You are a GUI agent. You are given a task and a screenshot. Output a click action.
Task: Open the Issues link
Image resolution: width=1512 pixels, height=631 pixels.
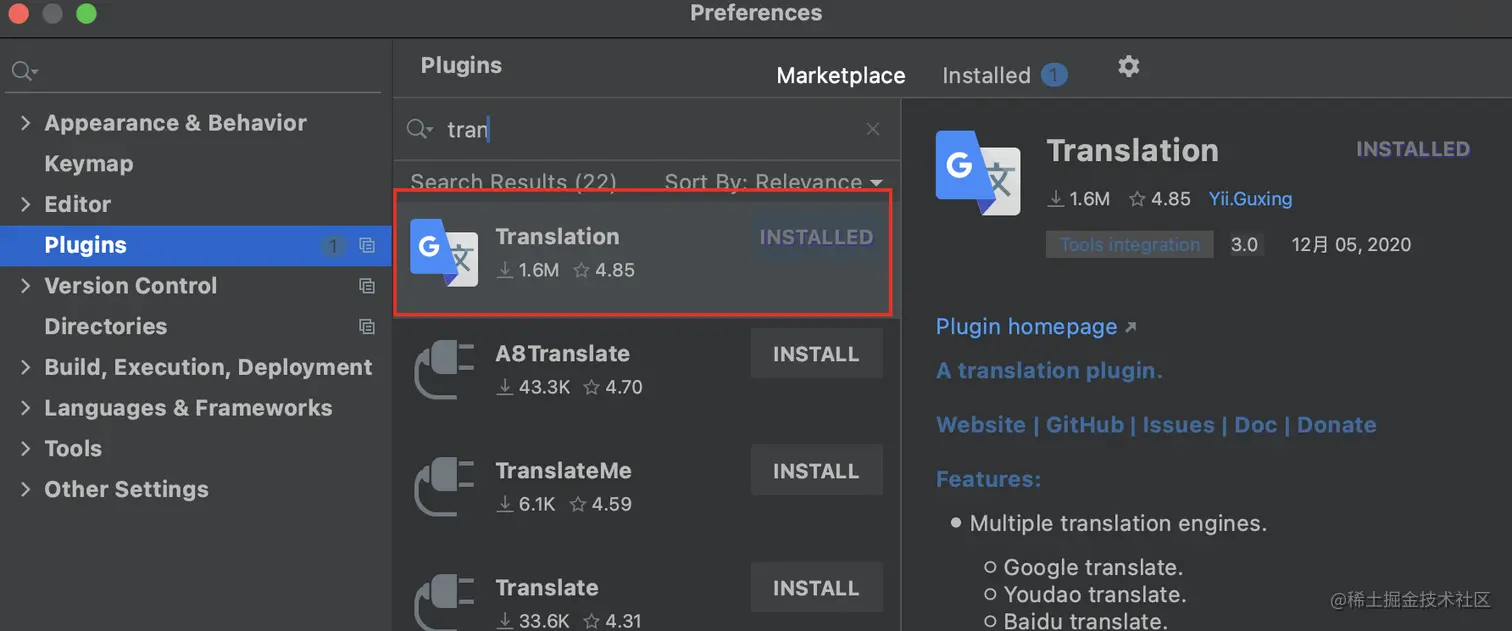tap(1178, 425)
